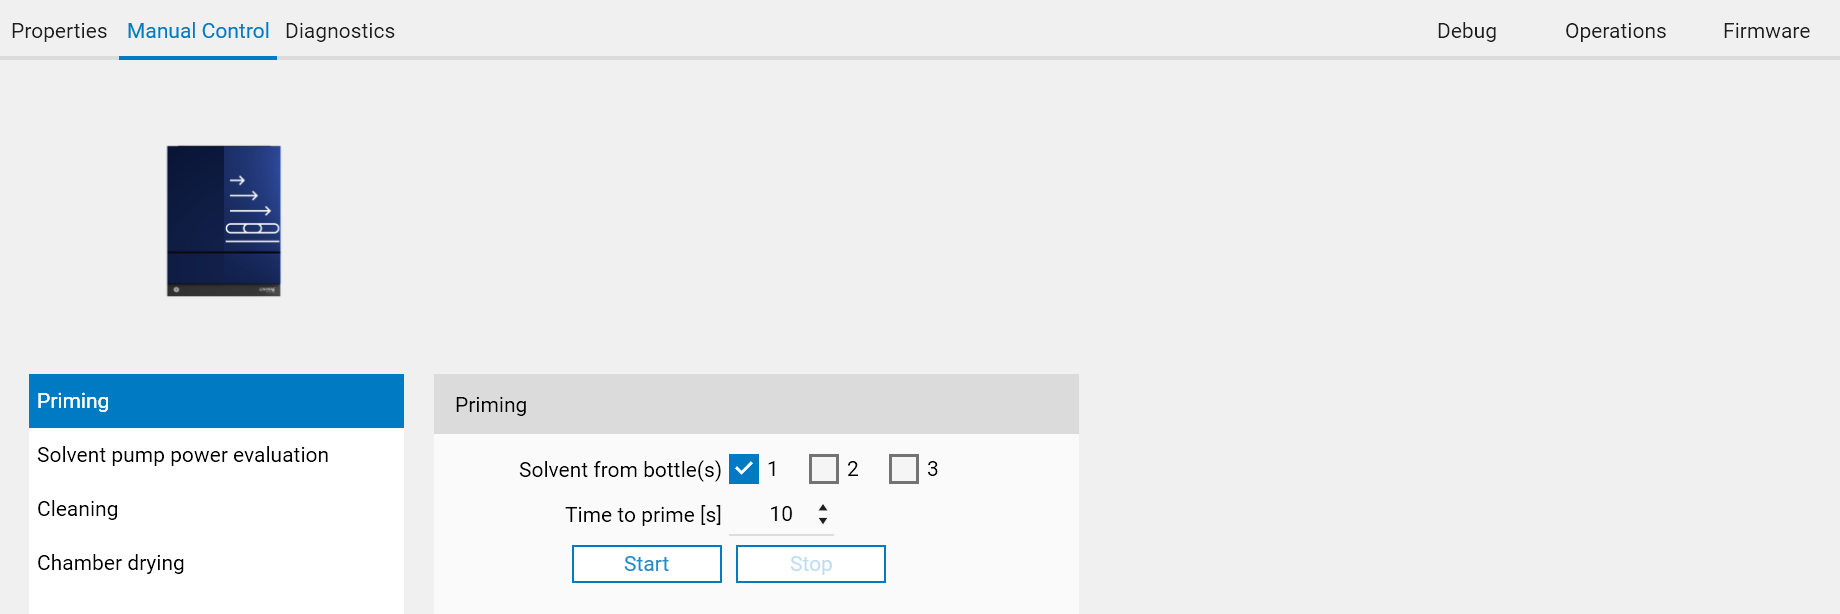The height and width of the screenshot is (614, 1840).
Task: Open the Chamber drying option
Action: click(111, 563)
